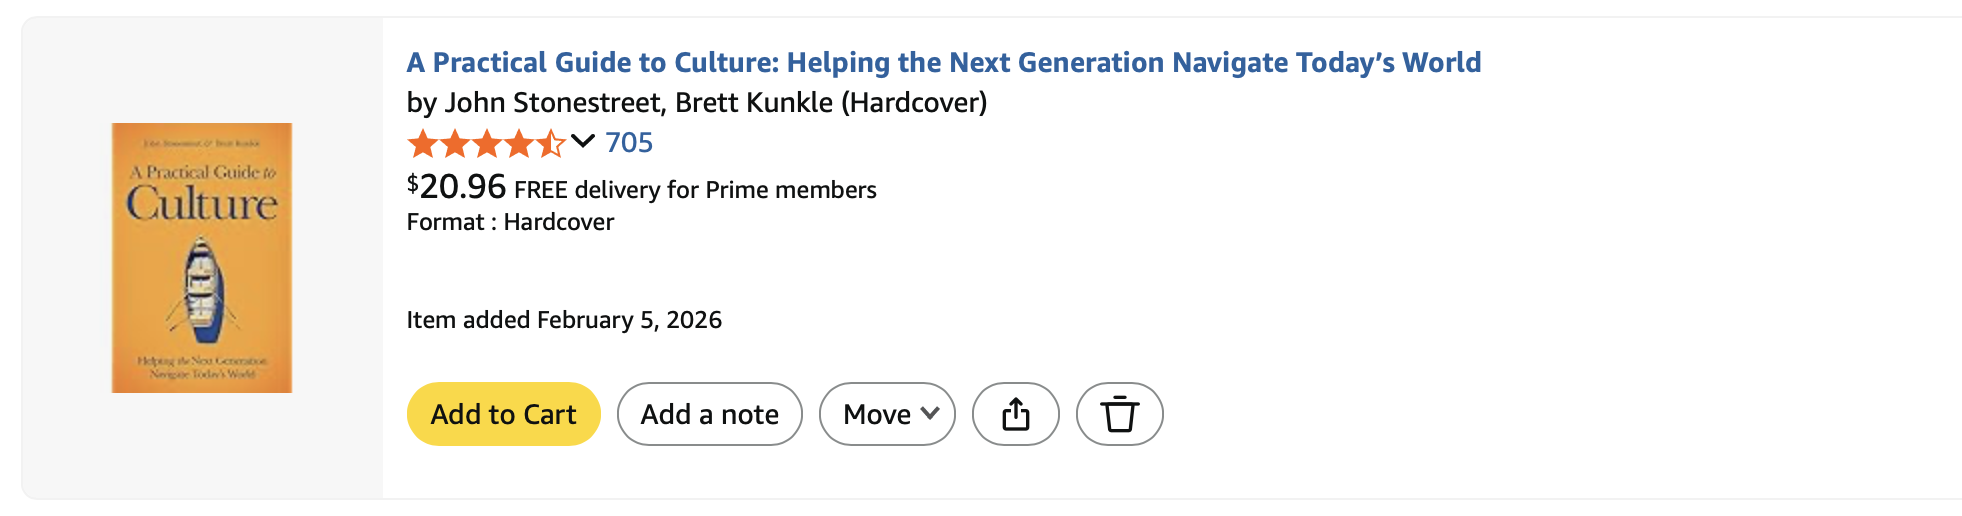Viewport: 1962px width, 516px height.
Task: Click FREE delivery for Prime members text
Action: [x=695, y=190]
